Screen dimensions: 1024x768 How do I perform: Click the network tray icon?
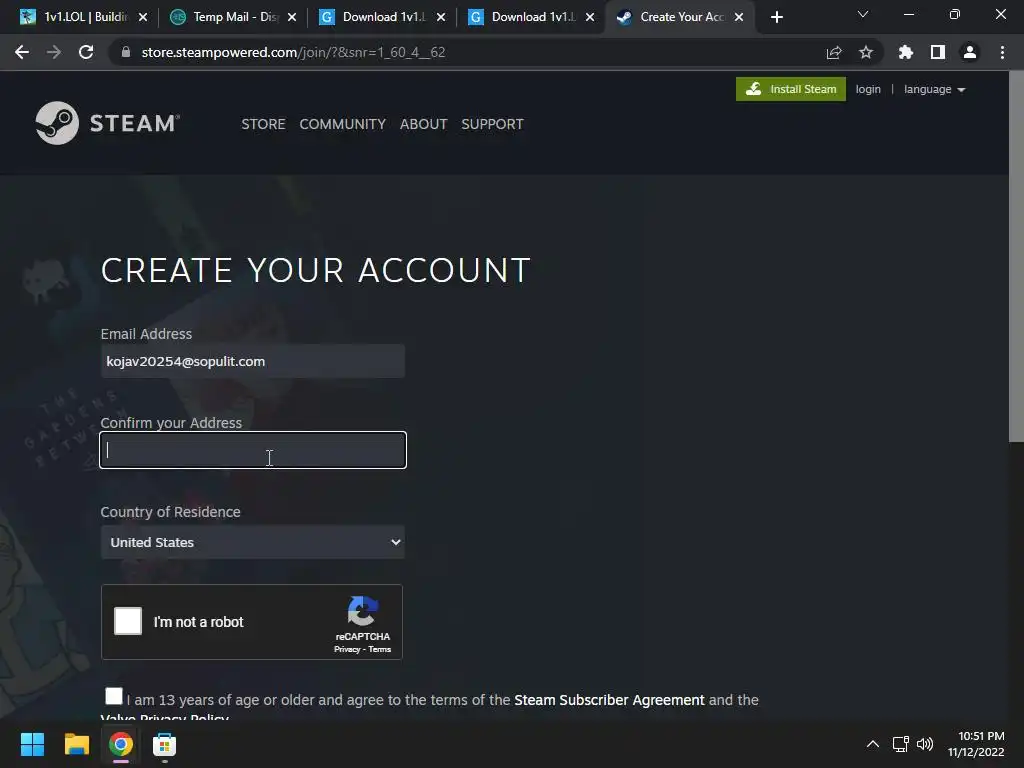(901, 744)
